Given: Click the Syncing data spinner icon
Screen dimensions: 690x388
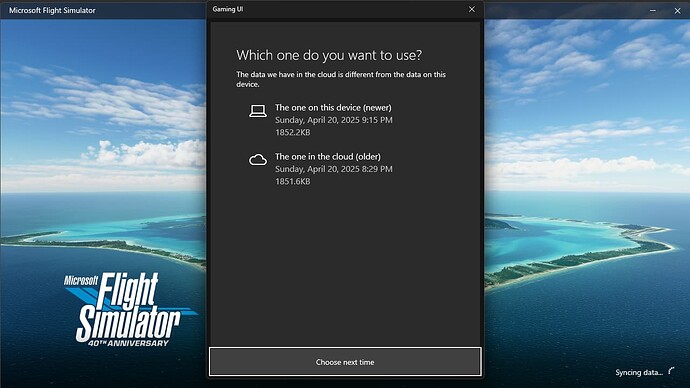Looking at the screenshot, I should point(671,371).
